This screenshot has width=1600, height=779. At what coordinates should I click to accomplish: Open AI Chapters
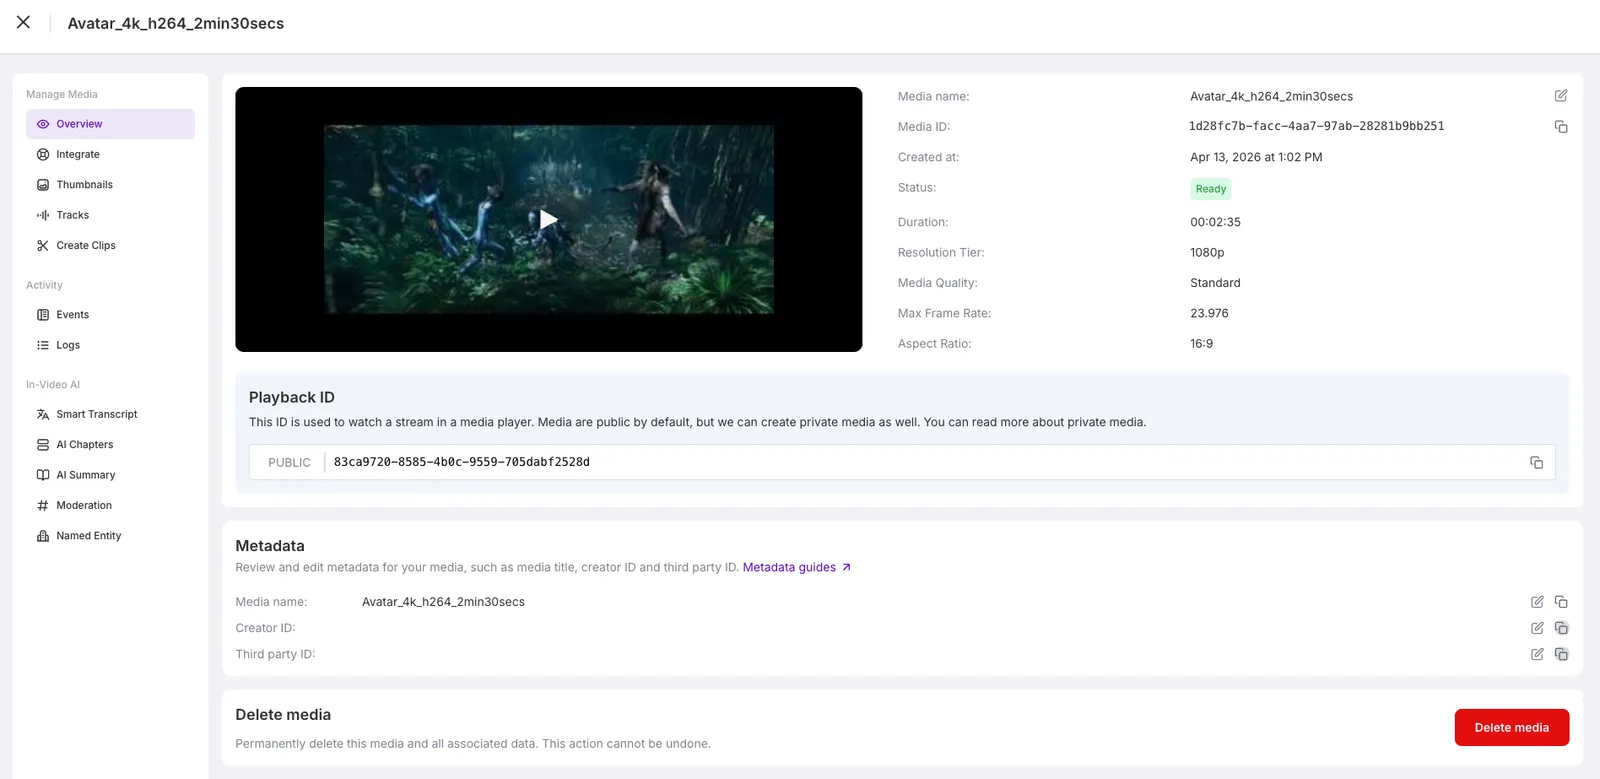[110, 445]
